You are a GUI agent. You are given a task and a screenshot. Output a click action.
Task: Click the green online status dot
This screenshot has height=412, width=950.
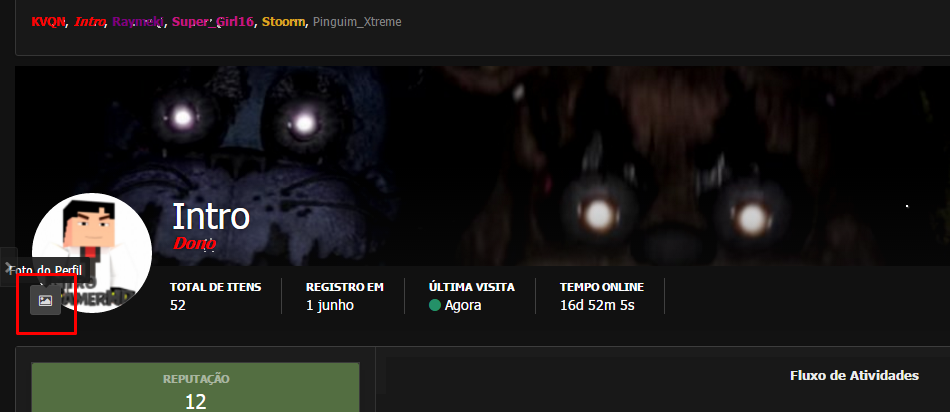coord(434,305)
